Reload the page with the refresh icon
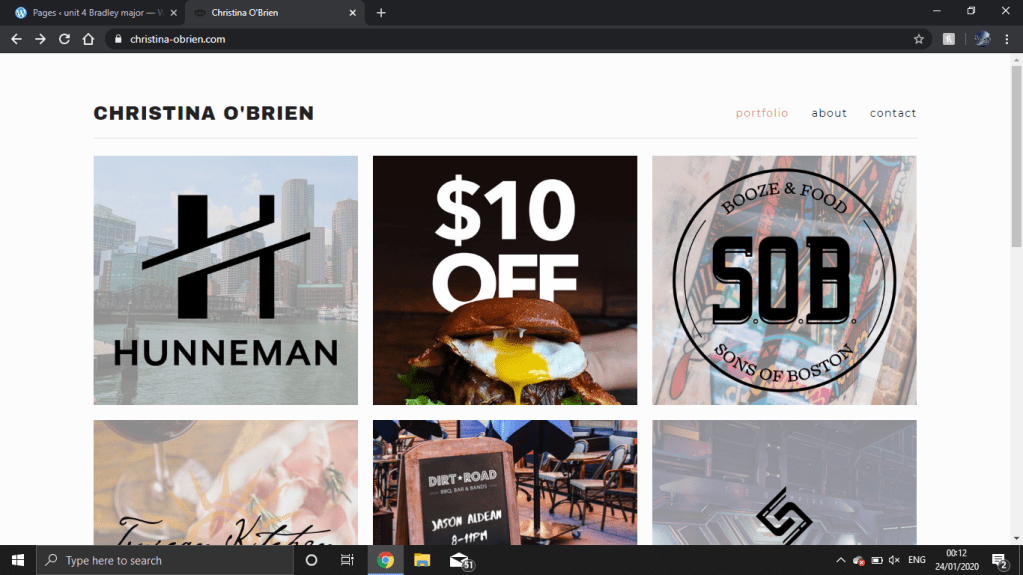The image size is (1023, 575). (x=64, y=39)
